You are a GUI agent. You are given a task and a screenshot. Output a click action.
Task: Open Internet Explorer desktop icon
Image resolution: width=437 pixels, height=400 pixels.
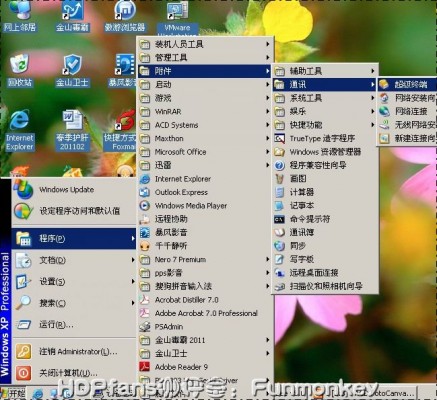tap(20, 130)
